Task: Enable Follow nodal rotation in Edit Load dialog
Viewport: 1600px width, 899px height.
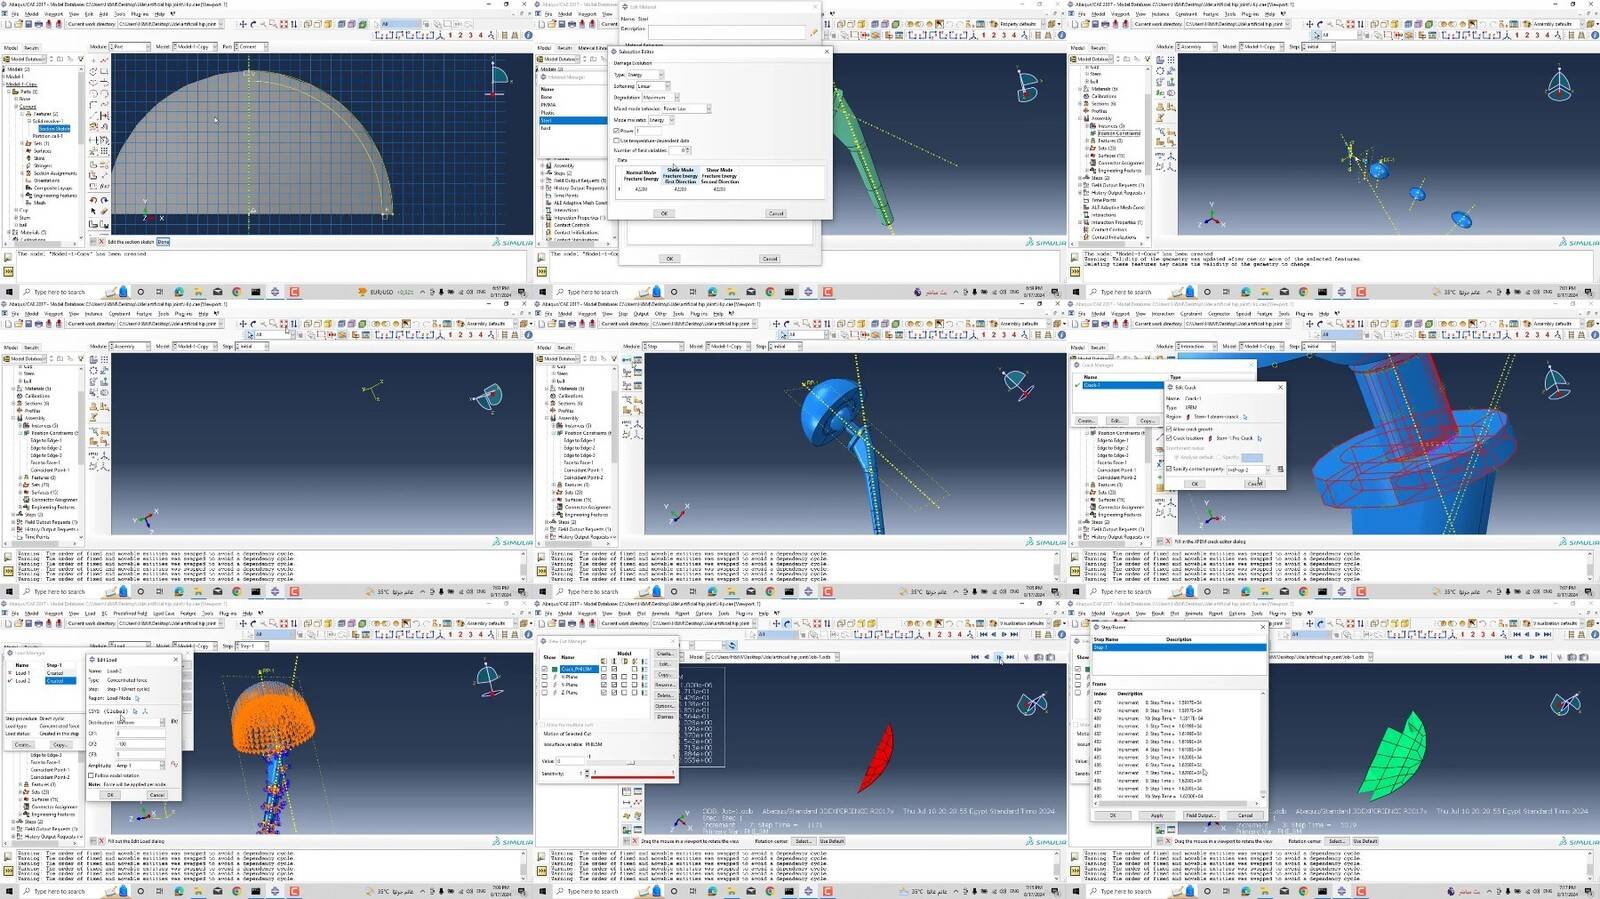Action: click(x=91, y=775)
